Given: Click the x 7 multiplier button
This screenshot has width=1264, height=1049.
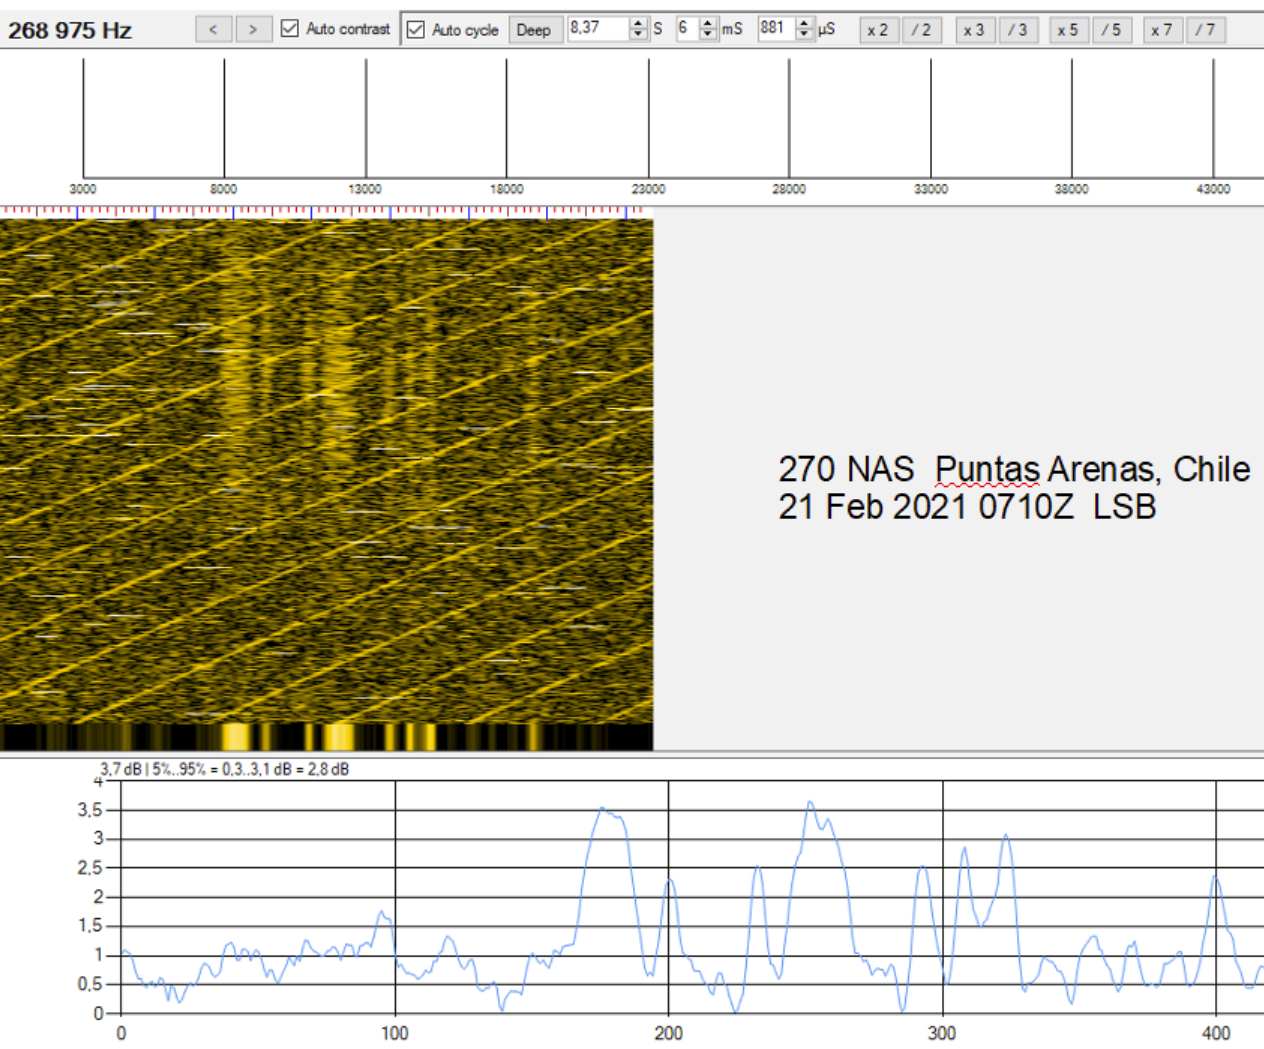Looking at the screenshot, I should (1162, 30).
